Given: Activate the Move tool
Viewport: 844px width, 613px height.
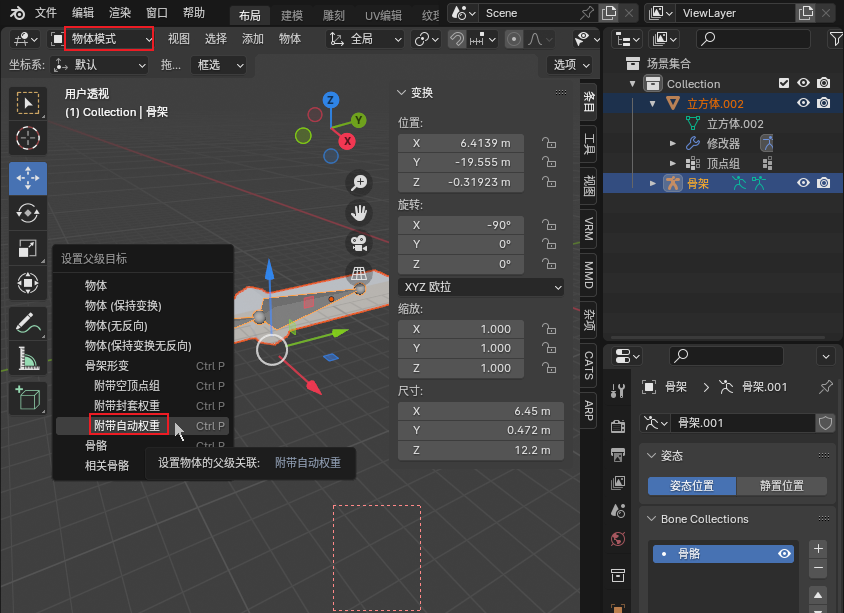Looking at the screenshot, I should pyautogui.click(x=28, y=177).
